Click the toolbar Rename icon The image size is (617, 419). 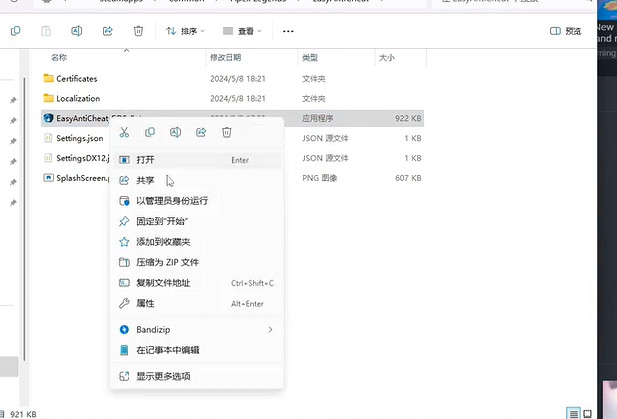[x=77, y=31]
